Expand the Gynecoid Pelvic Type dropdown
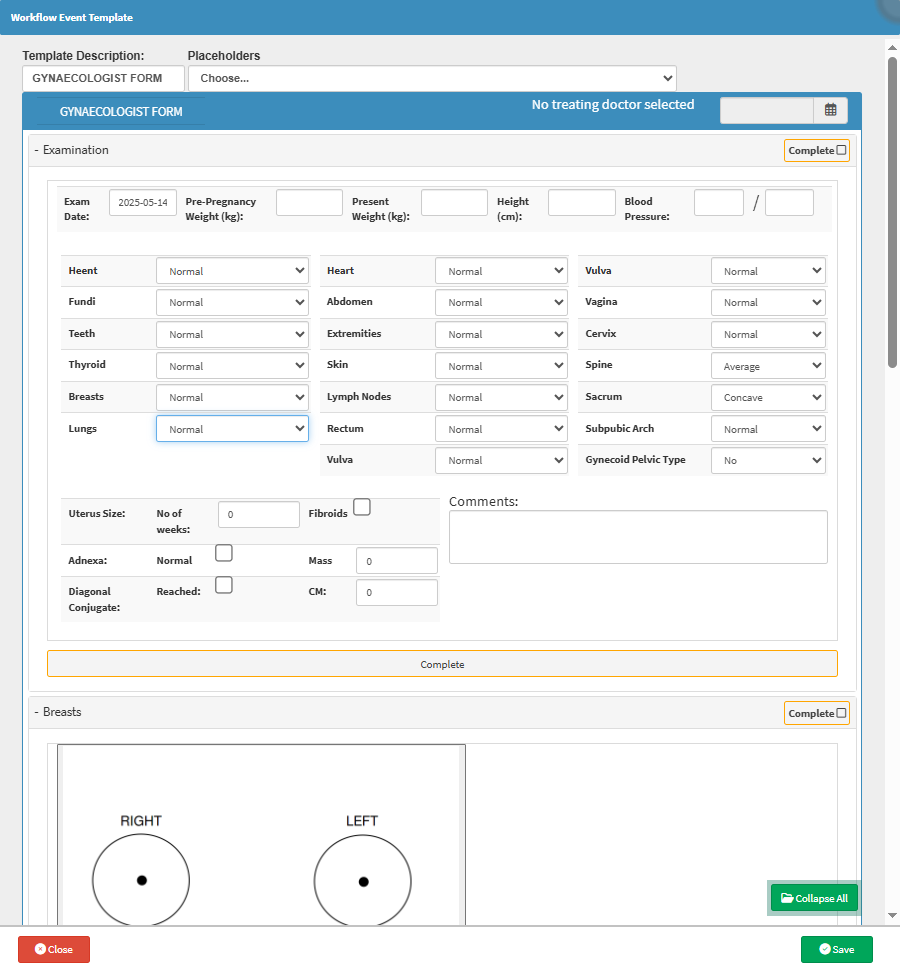The width and height of the screenshot is (900, 972). (768, 460)
